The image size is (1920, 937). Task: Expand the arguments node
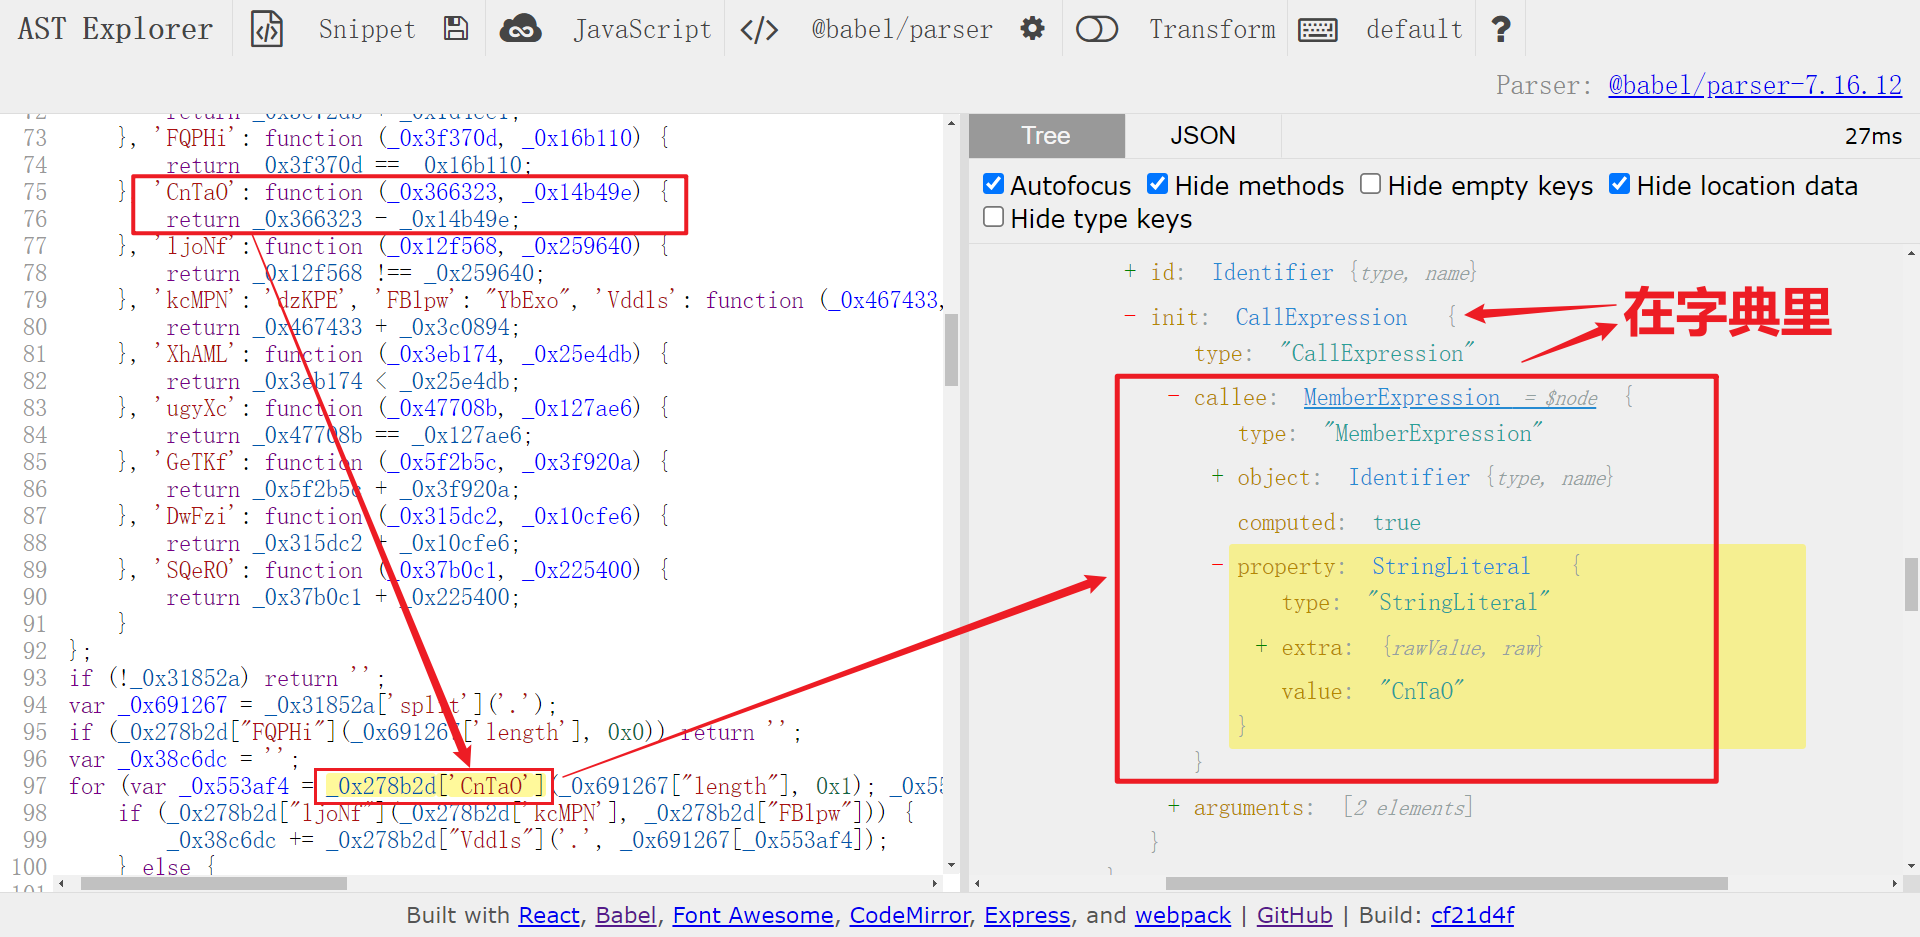click(1173, 806)
